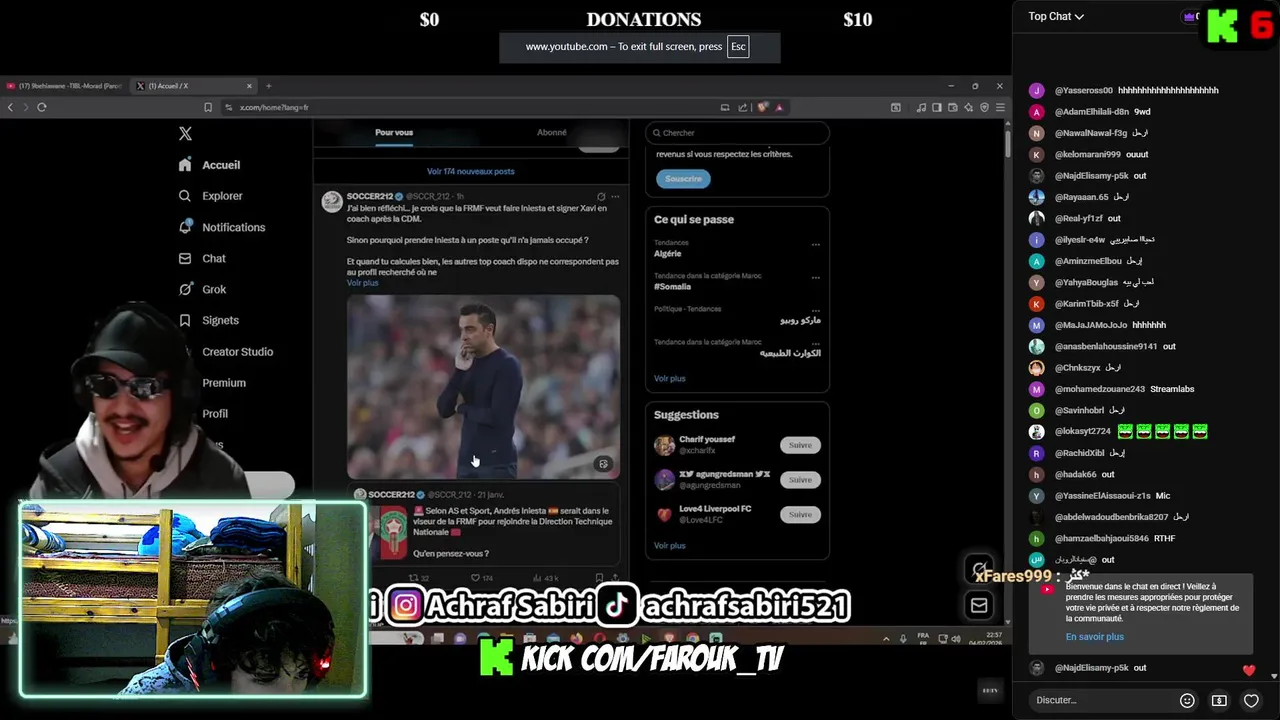
Task: Open the #Somalia trending topic
Action: pos(672,286)
